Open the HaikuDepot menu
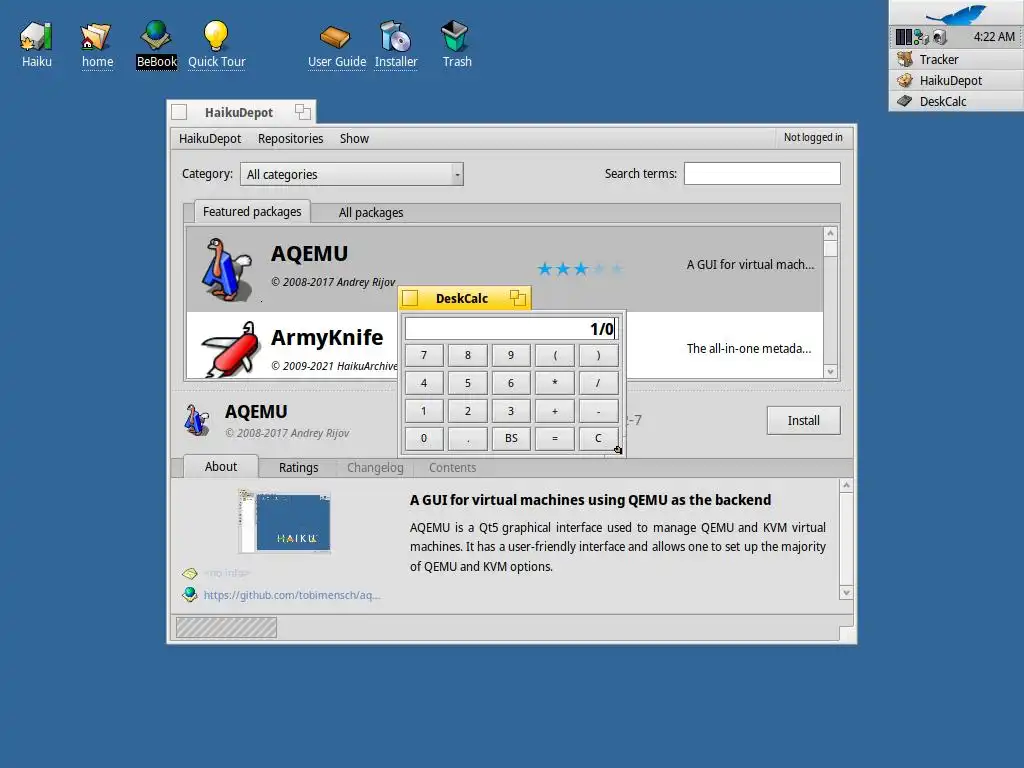Screen dimensions: 1024x768 click(x=210, y=138)
